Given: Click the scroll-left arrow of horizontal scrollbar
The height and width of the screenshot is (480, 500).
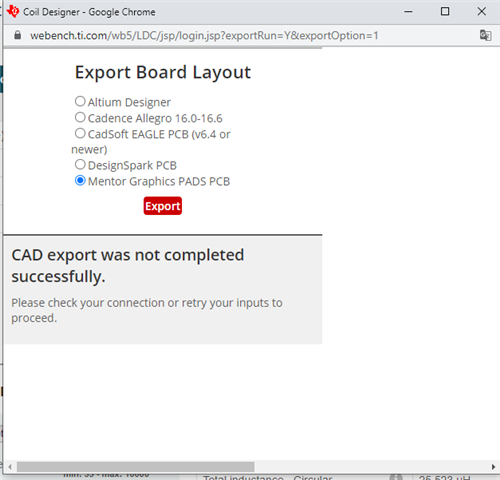Looking at the screenshot, I should pos(10,467).
